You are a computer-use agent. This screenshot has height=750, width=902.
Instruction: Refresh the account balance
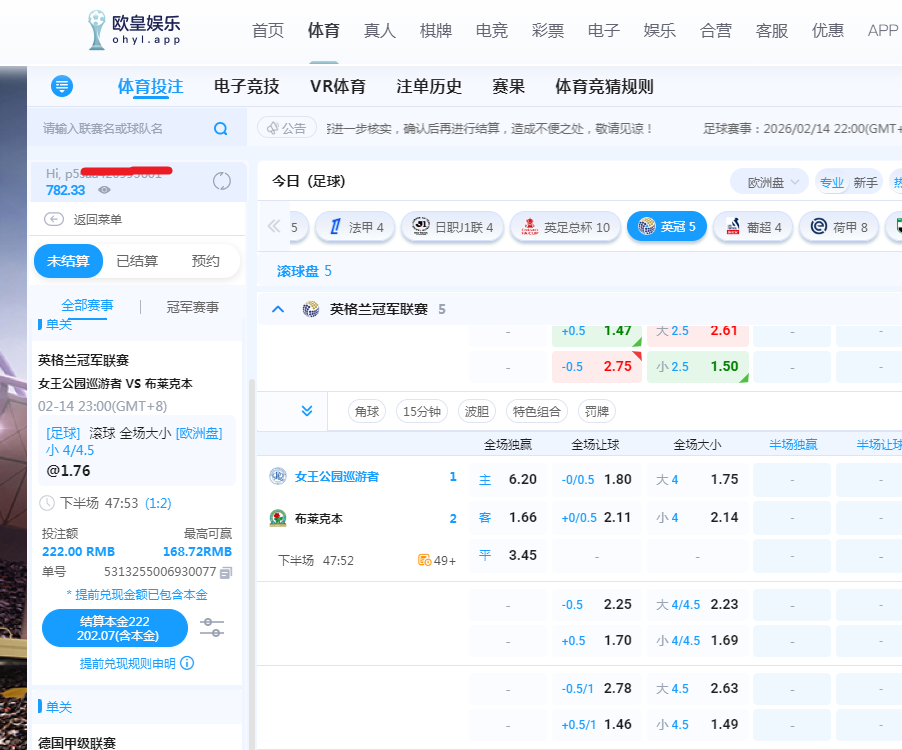pos(222,181)
